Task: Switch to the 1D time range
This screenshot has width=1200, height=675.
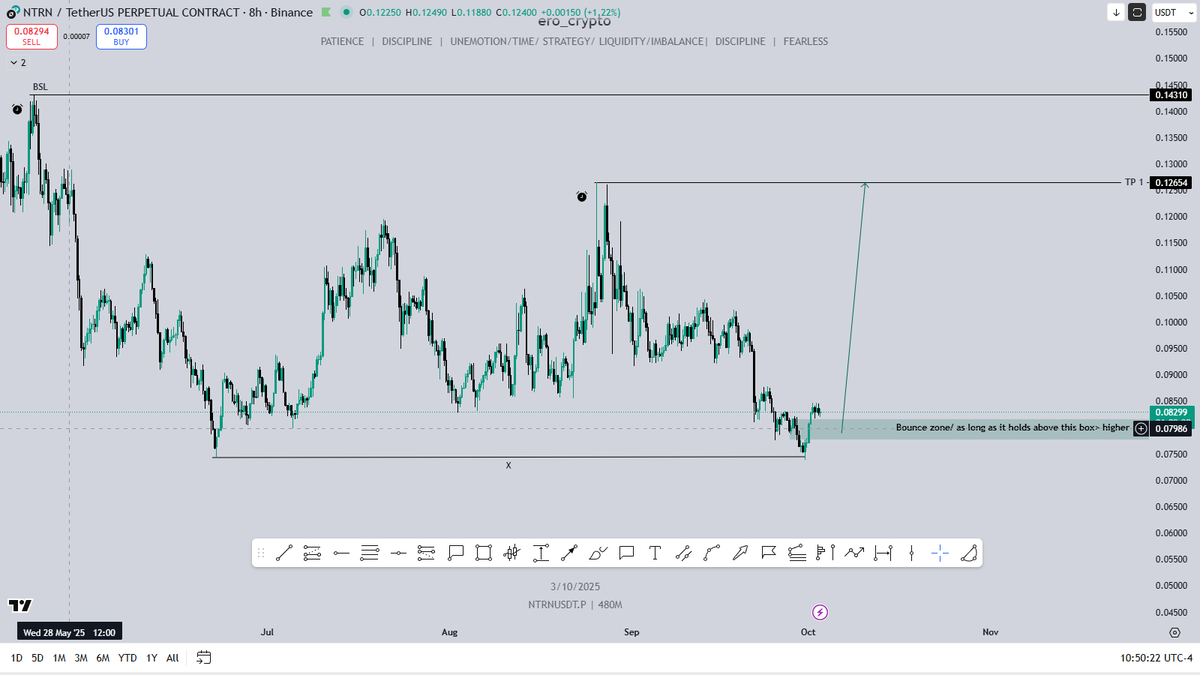Action: [17, 657]
